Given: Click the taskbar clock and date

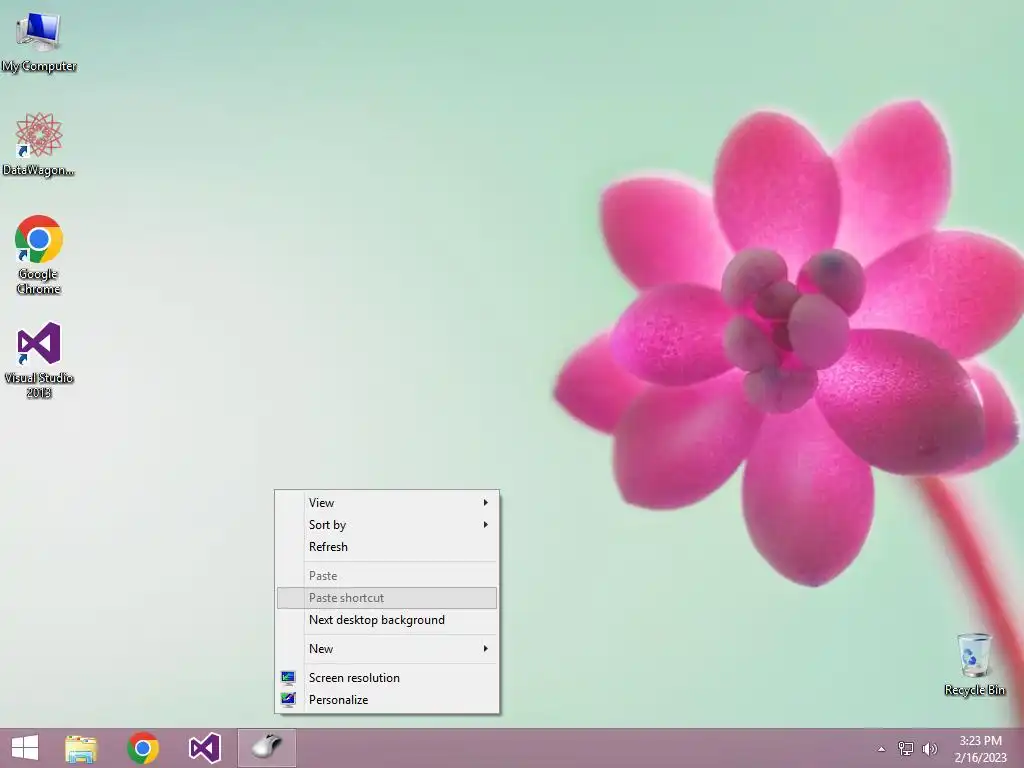Looking at the screenshot, I should [980, 748].
